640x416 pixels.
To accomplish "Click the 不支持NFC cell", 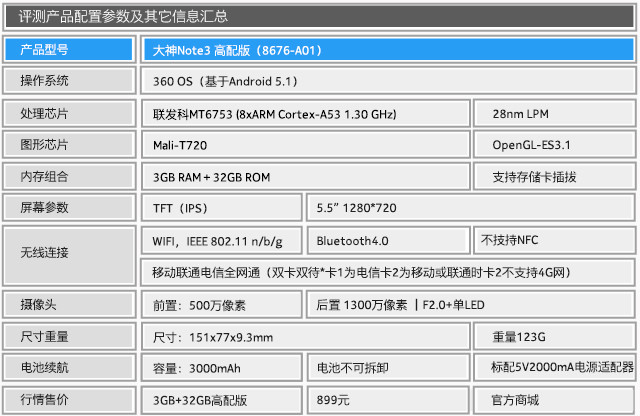I will pos(554,240).
